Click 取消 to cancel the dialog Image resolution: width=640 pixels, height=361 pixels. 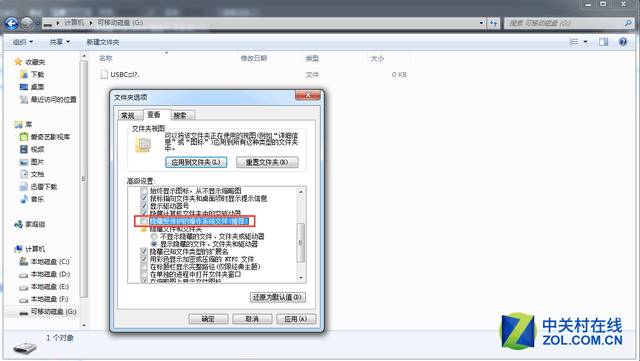tap(252, 319)
